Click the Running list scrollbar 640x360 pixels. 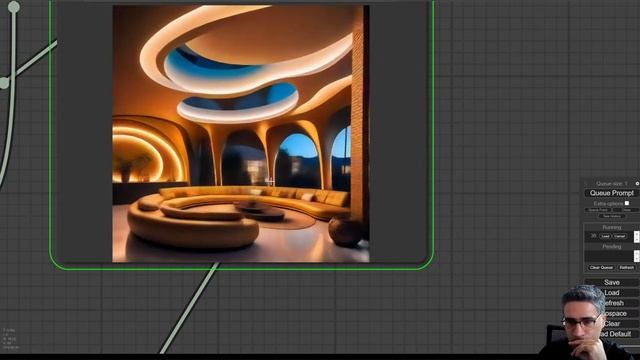tap(637, 236)
